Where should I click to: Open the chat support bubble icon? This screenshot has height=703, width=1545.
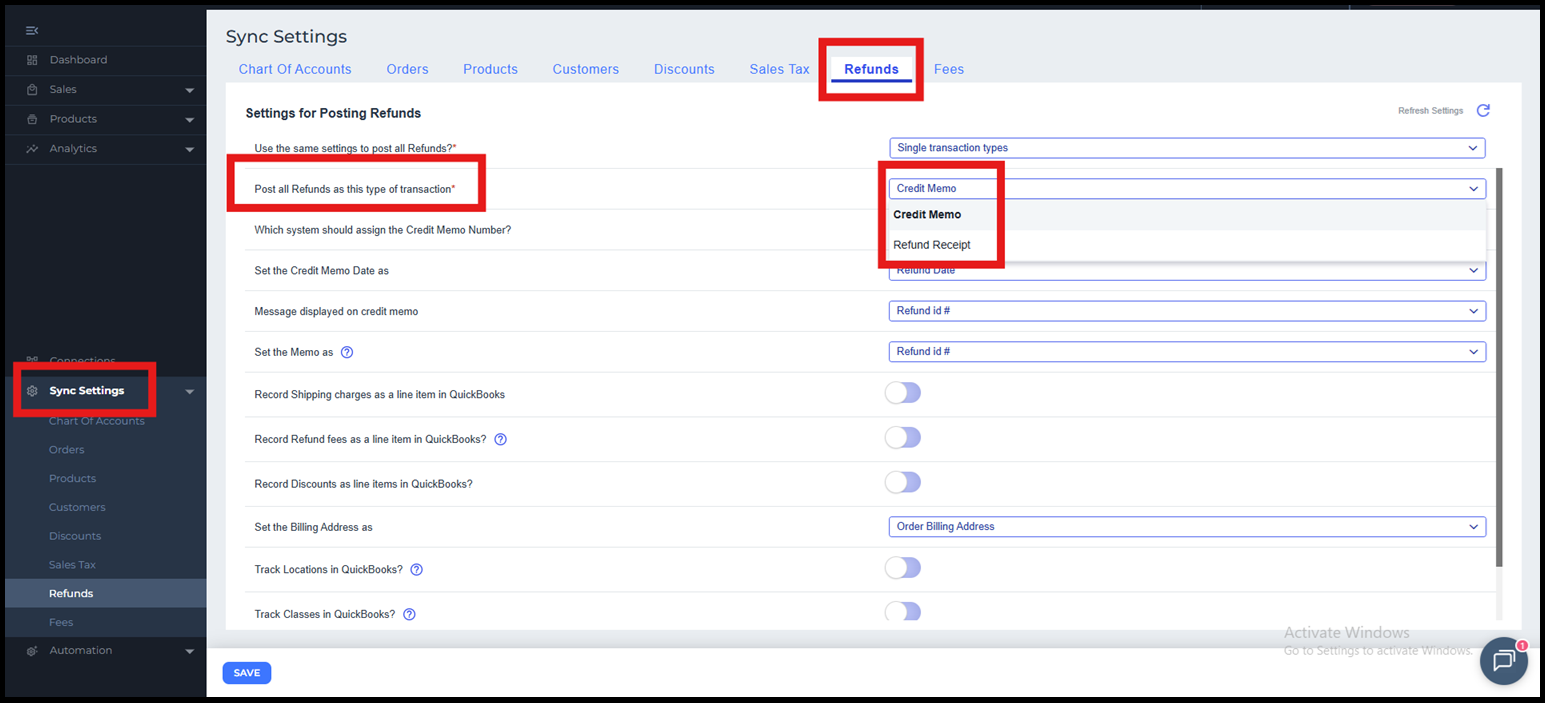pyautogui.click(x=1503, y=660)
